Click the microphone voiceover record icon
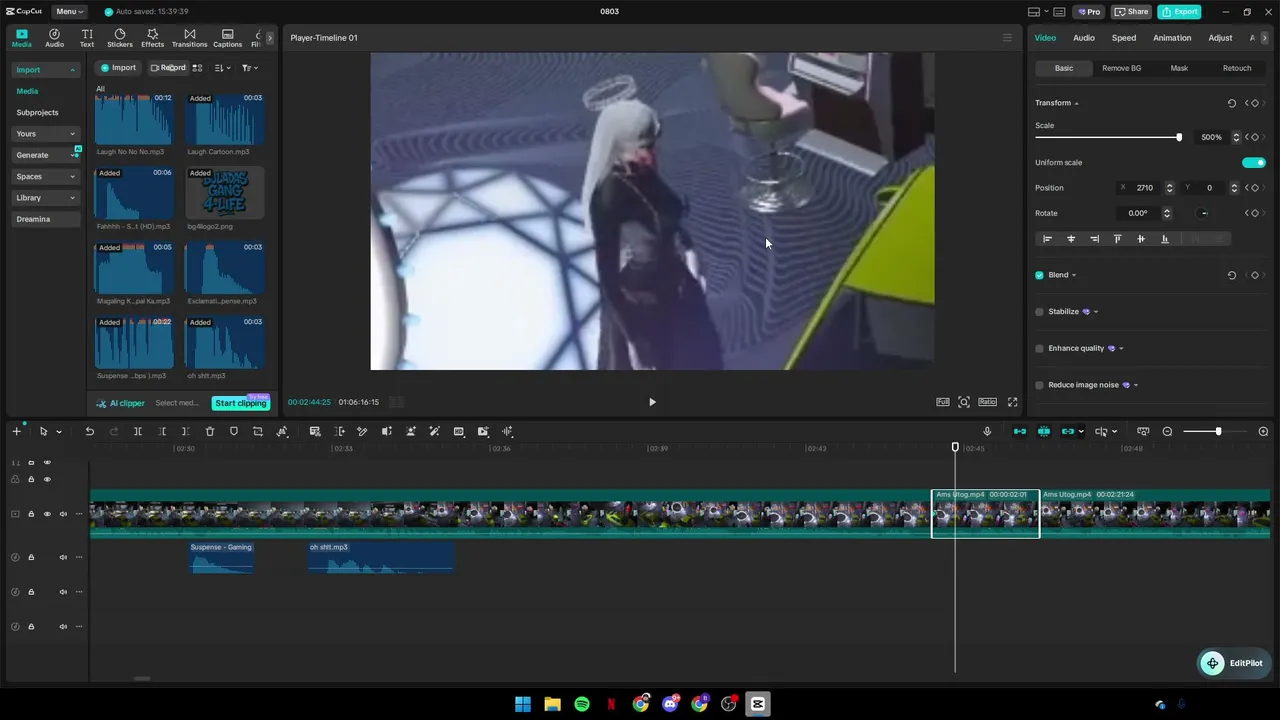1280x720 pixels. [x=987, y=431]
